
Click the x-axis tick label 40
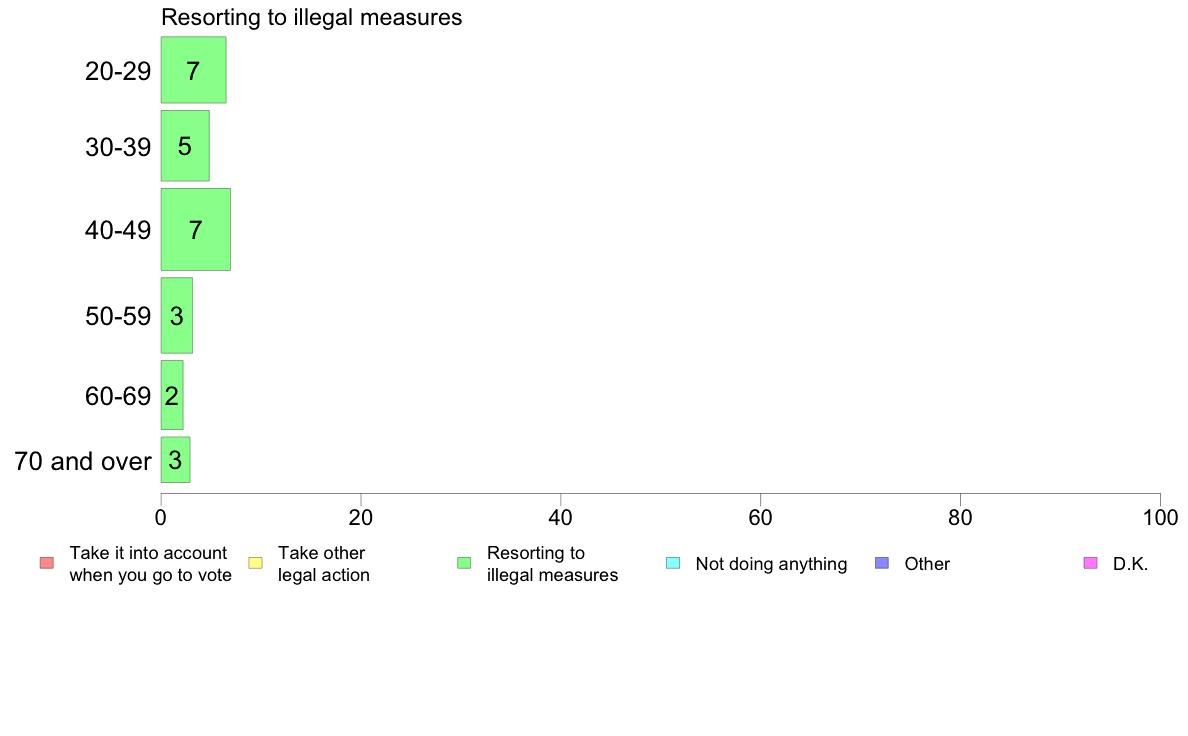(561, 518)
